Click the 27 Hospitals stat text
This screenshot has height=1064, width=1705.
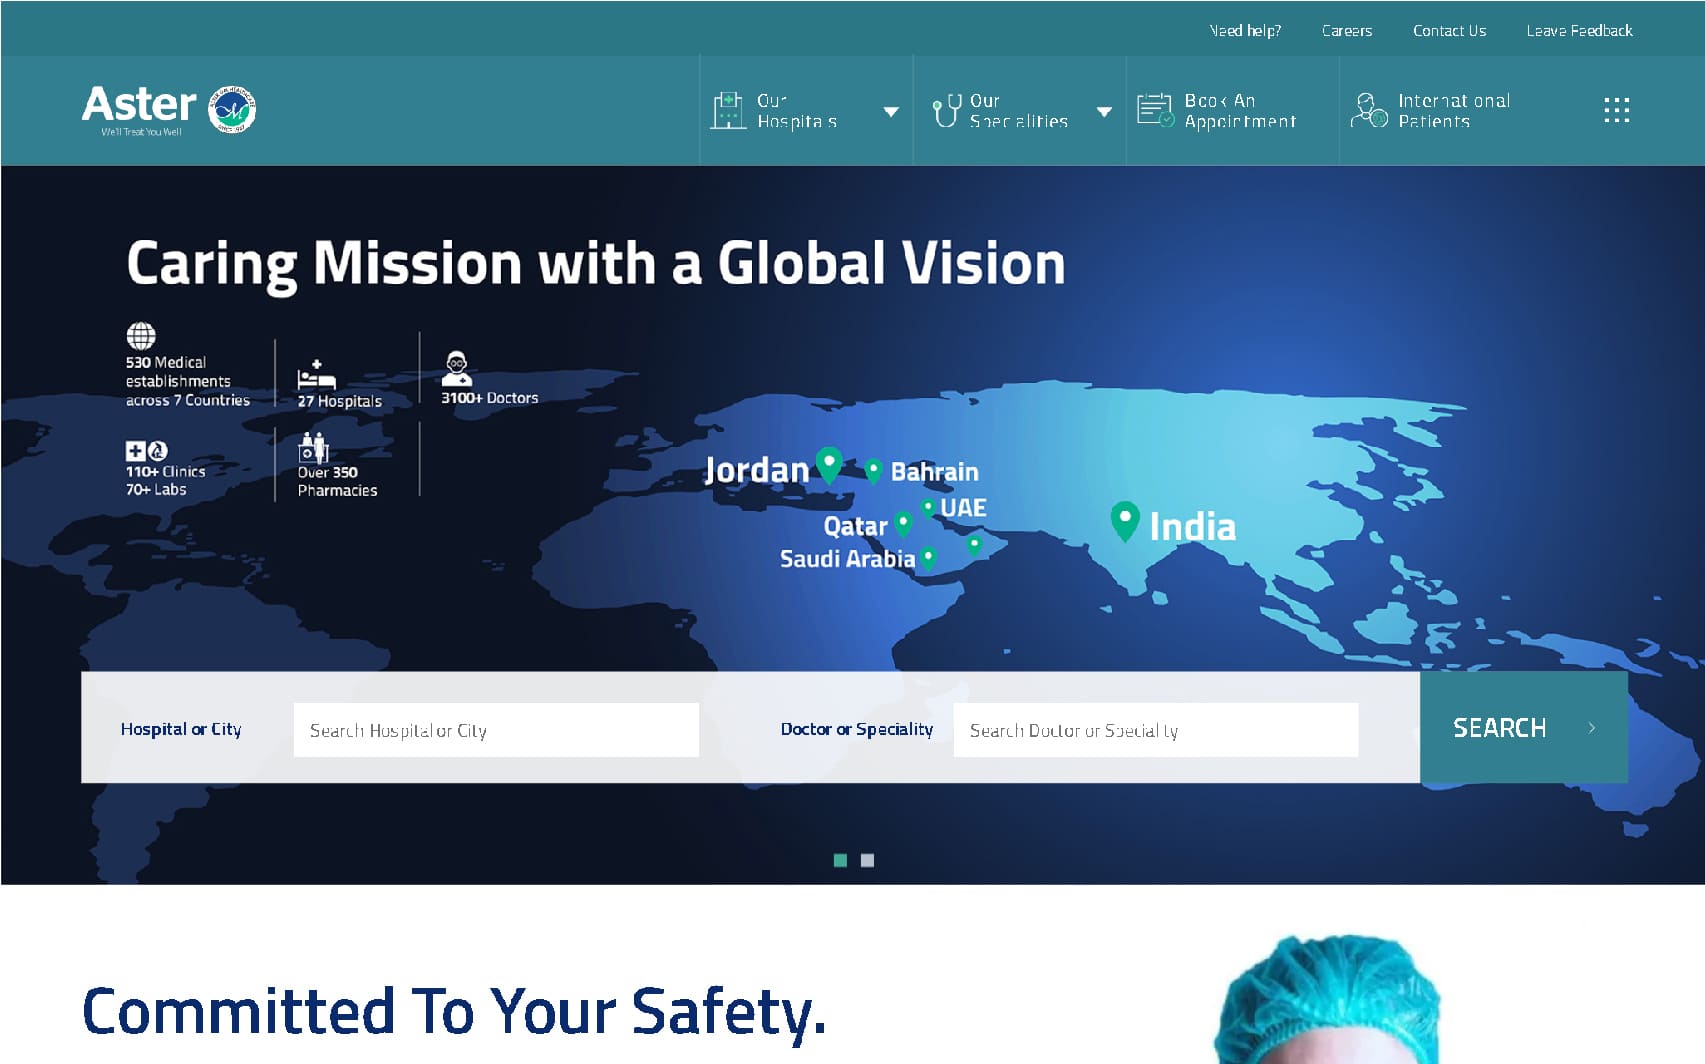click(339, 401)
